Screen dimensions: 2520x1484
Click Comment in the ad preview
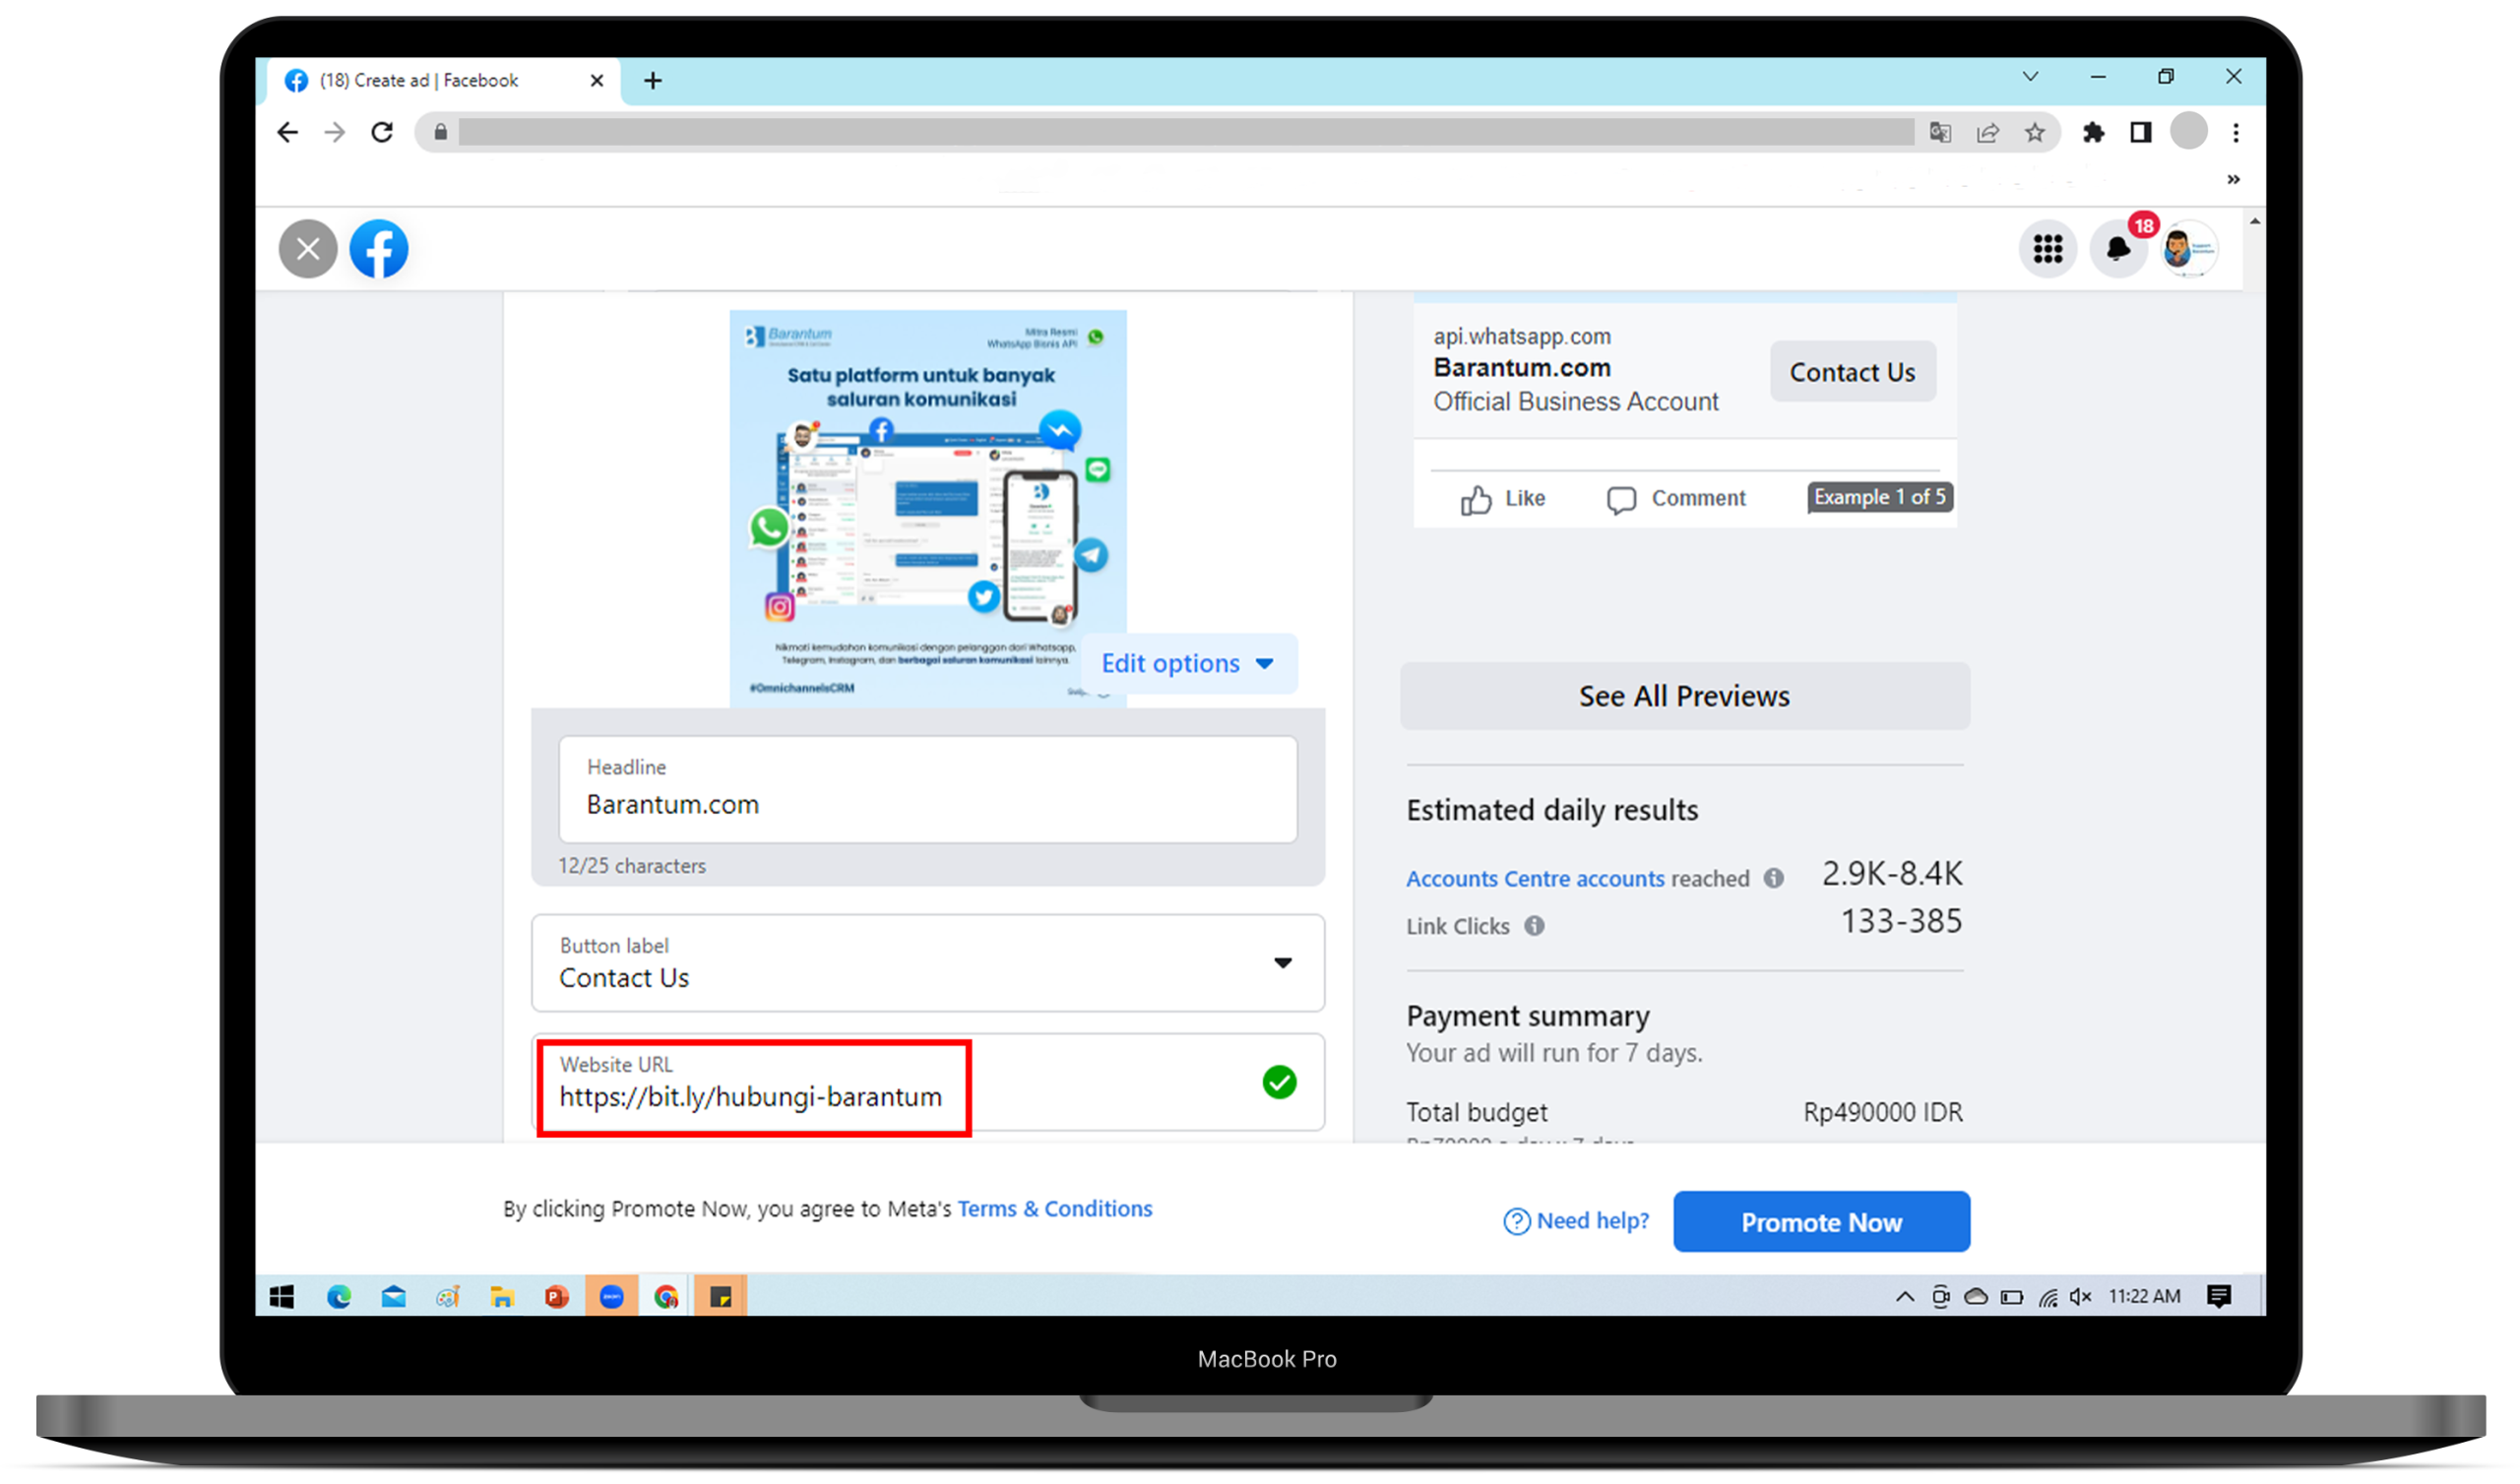pyautogui.click(x=1676, y=498)
